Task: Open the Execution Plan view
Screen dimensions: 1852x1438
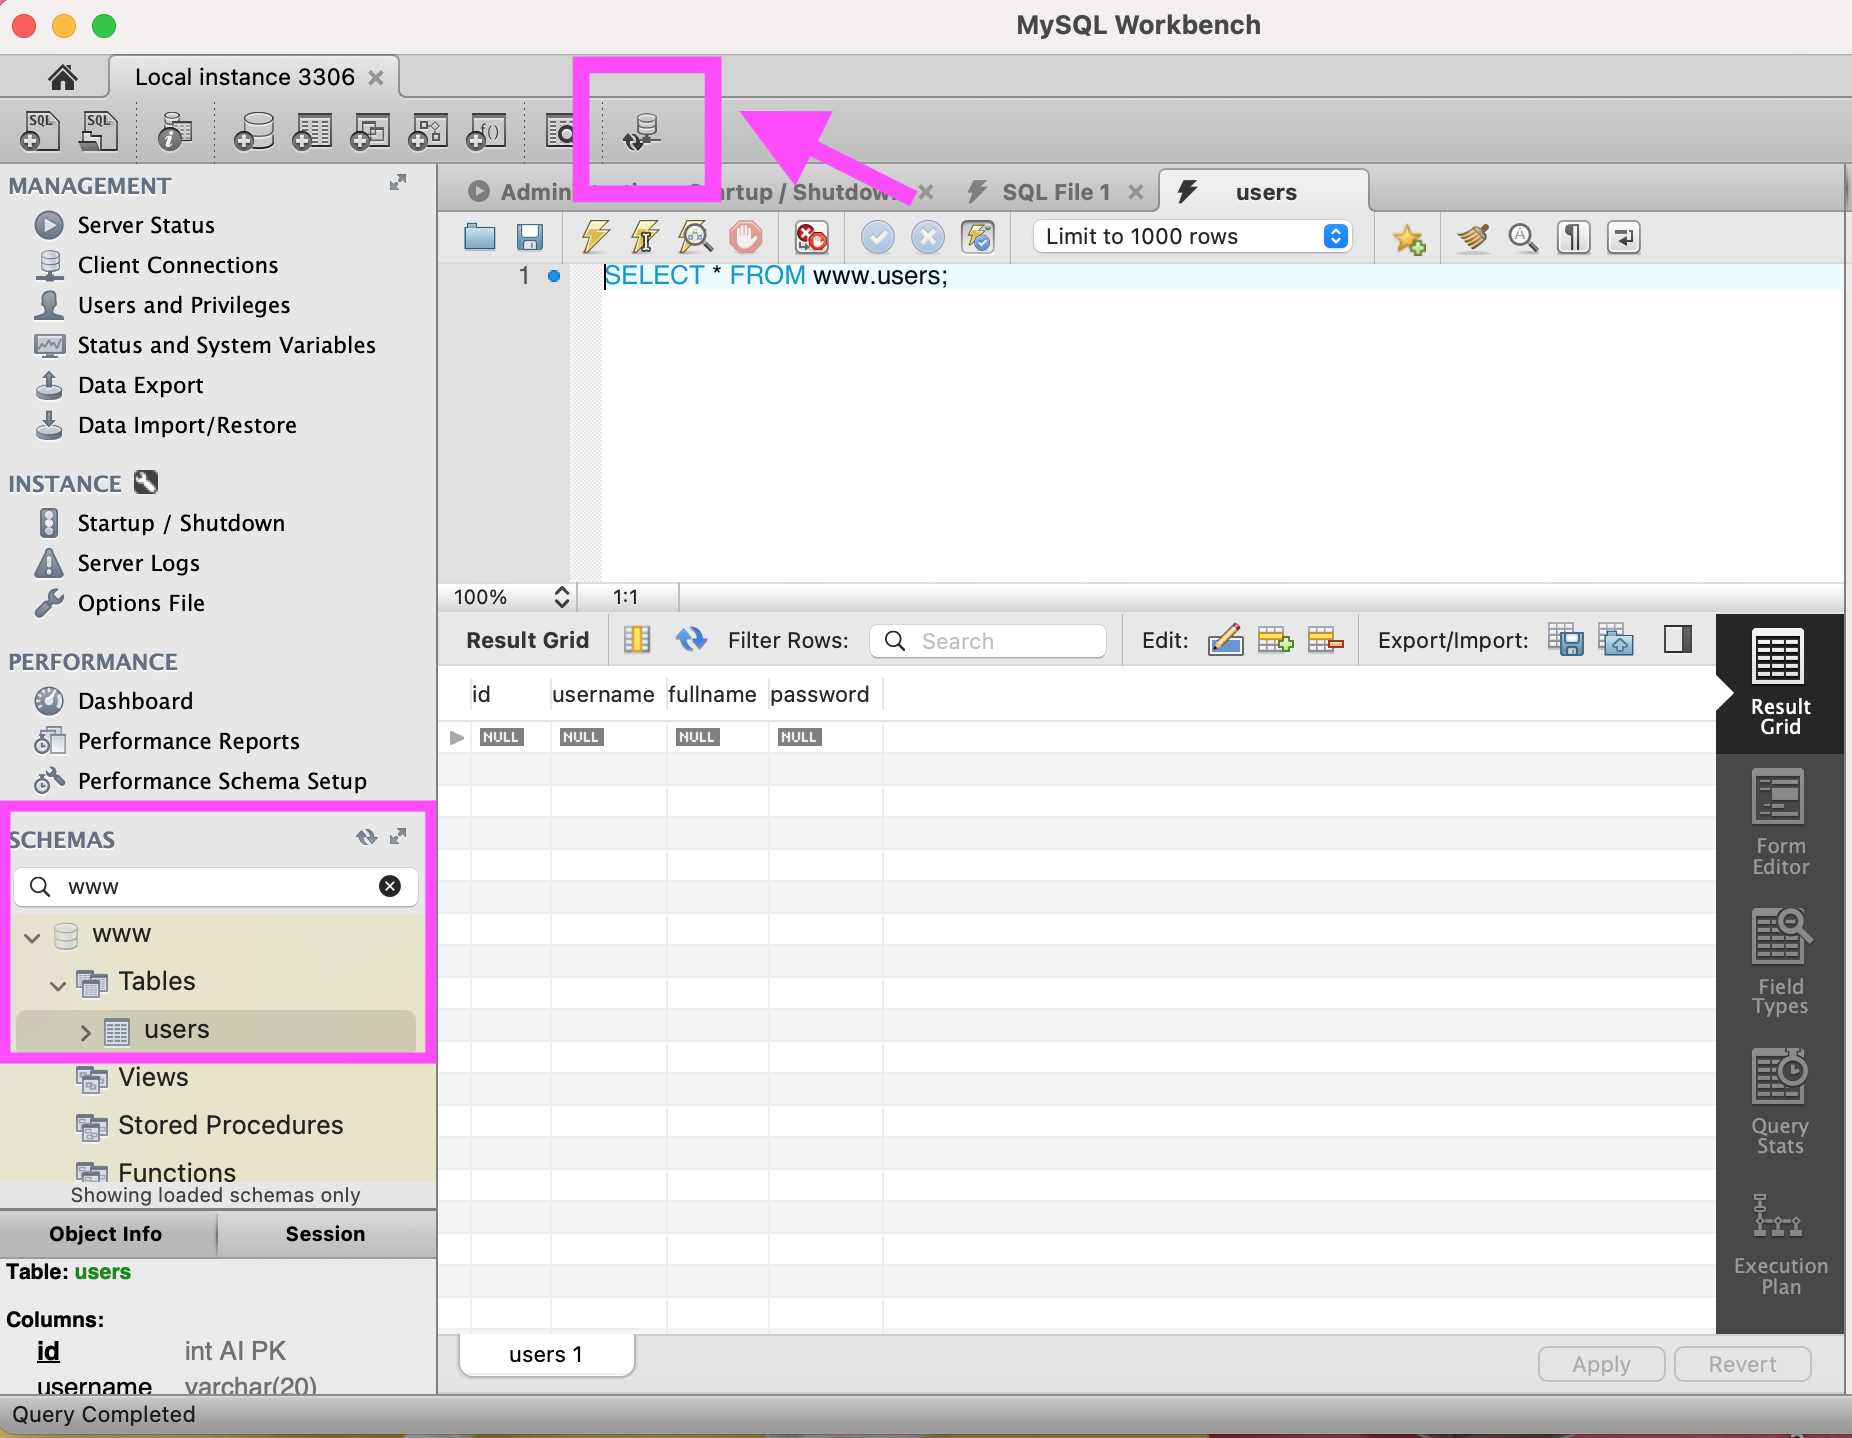Action: tap(1780, 1243)
